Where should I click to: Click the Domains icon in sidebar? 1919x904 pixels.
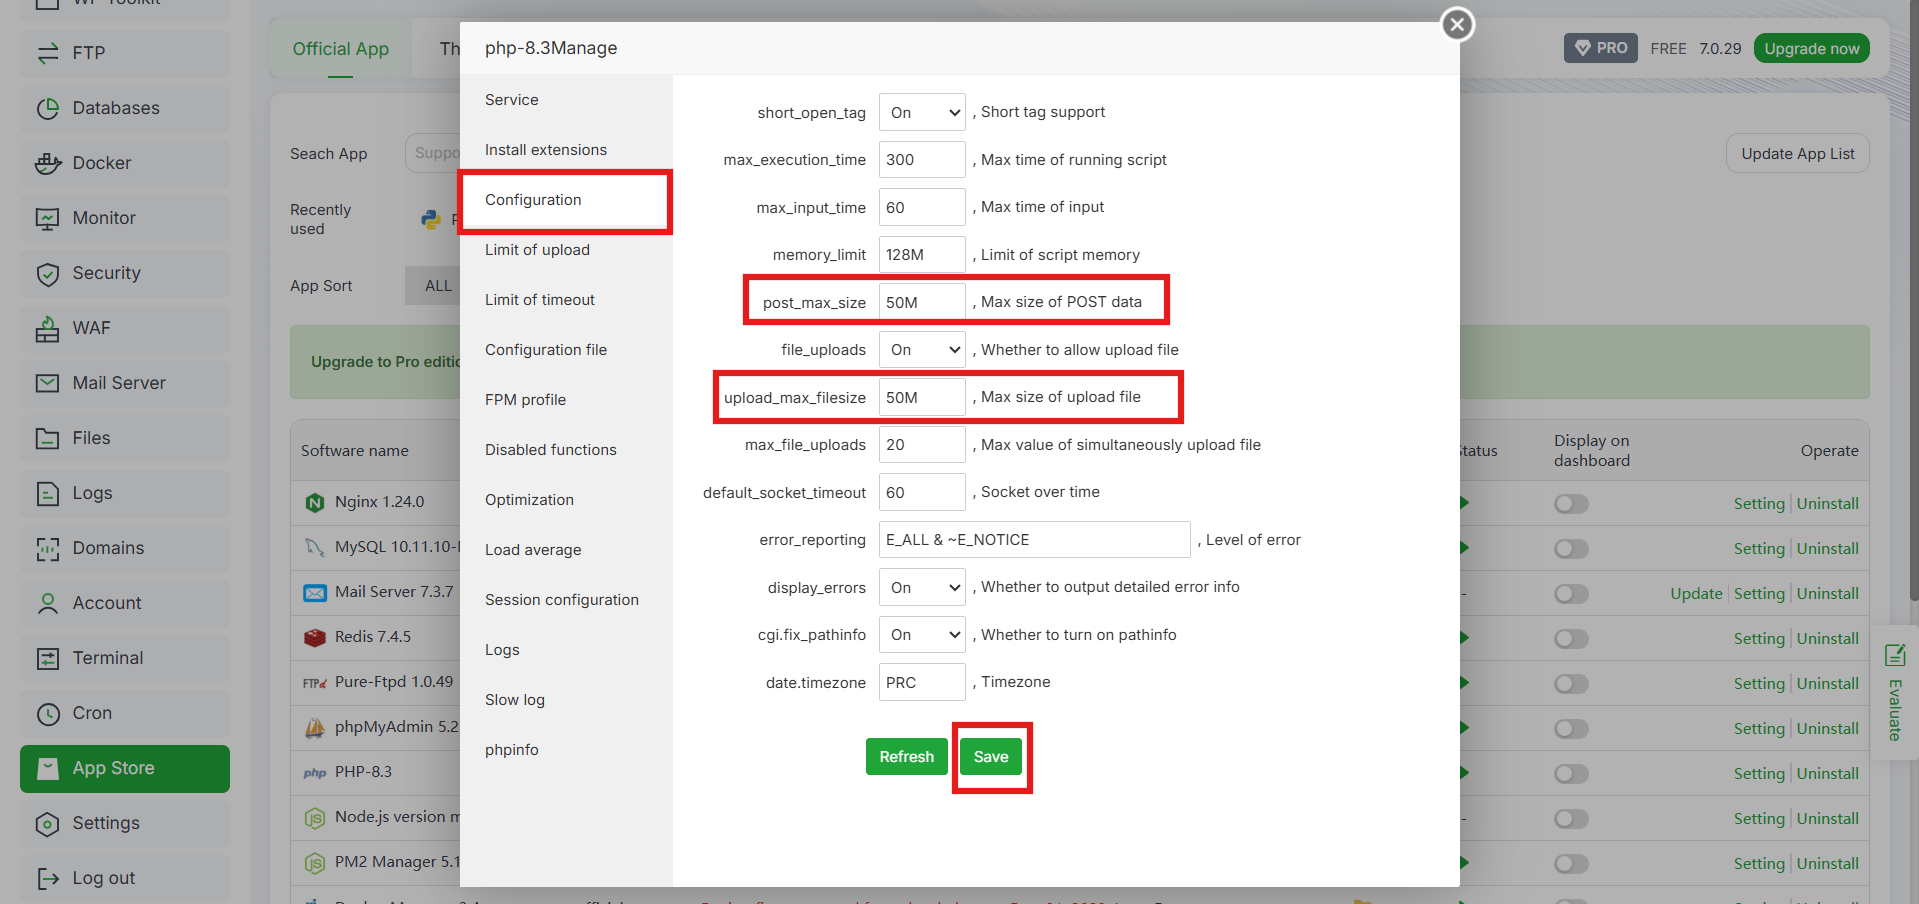48,548
